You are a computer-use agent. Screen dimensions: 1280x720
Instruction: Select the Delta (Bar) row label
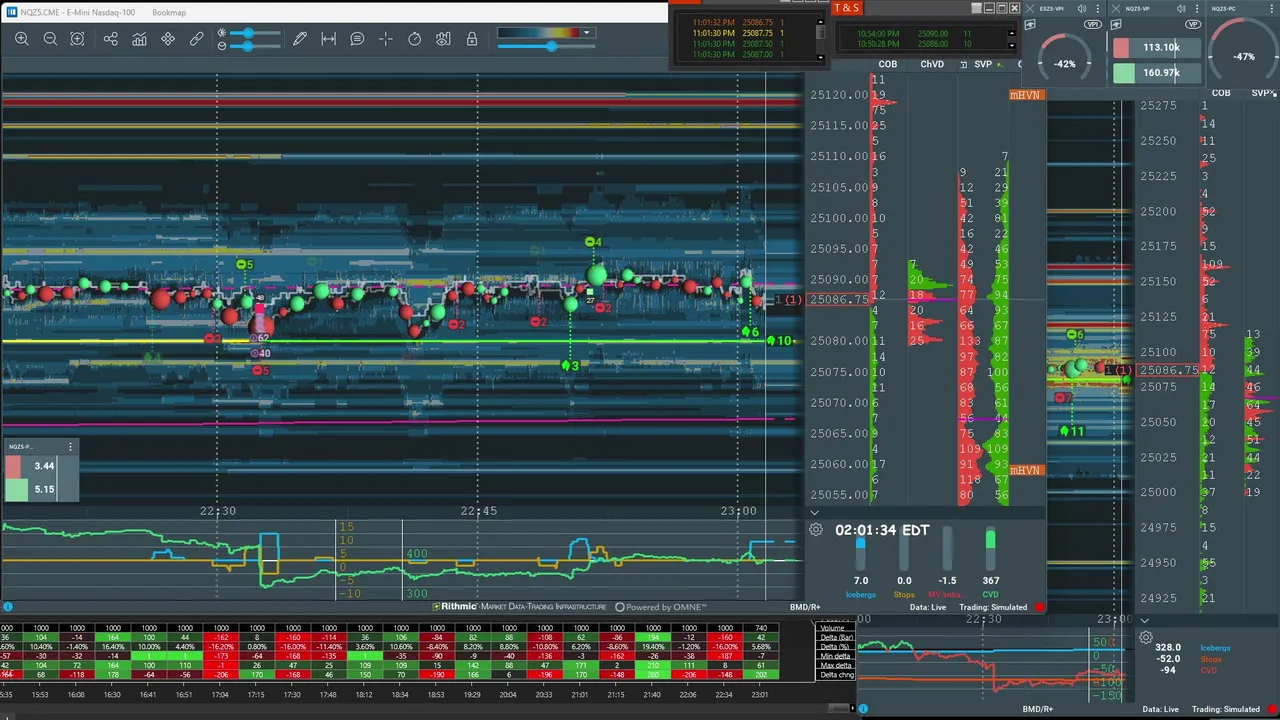pos(834,637)
